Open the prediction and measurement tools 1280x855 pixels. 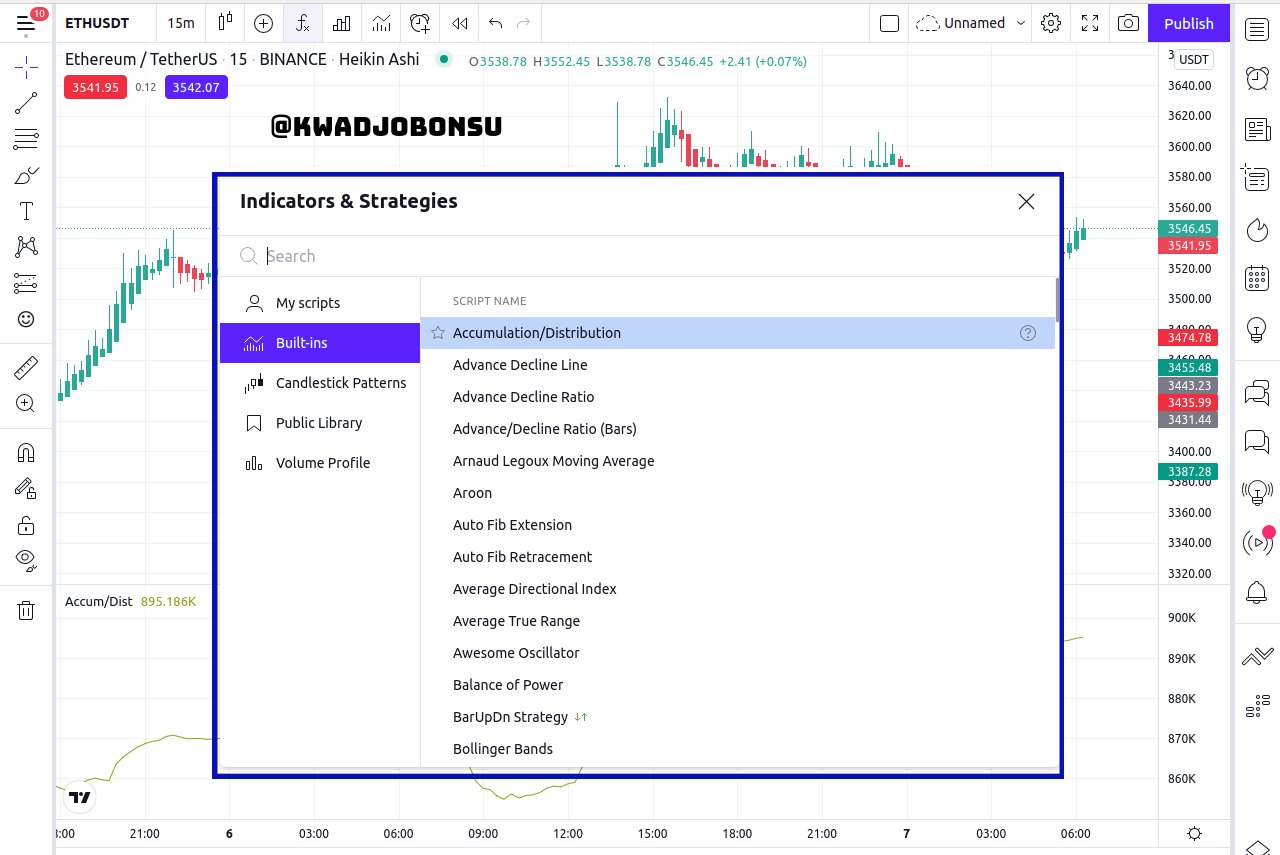pyautogui.click(x=26, y=283)
